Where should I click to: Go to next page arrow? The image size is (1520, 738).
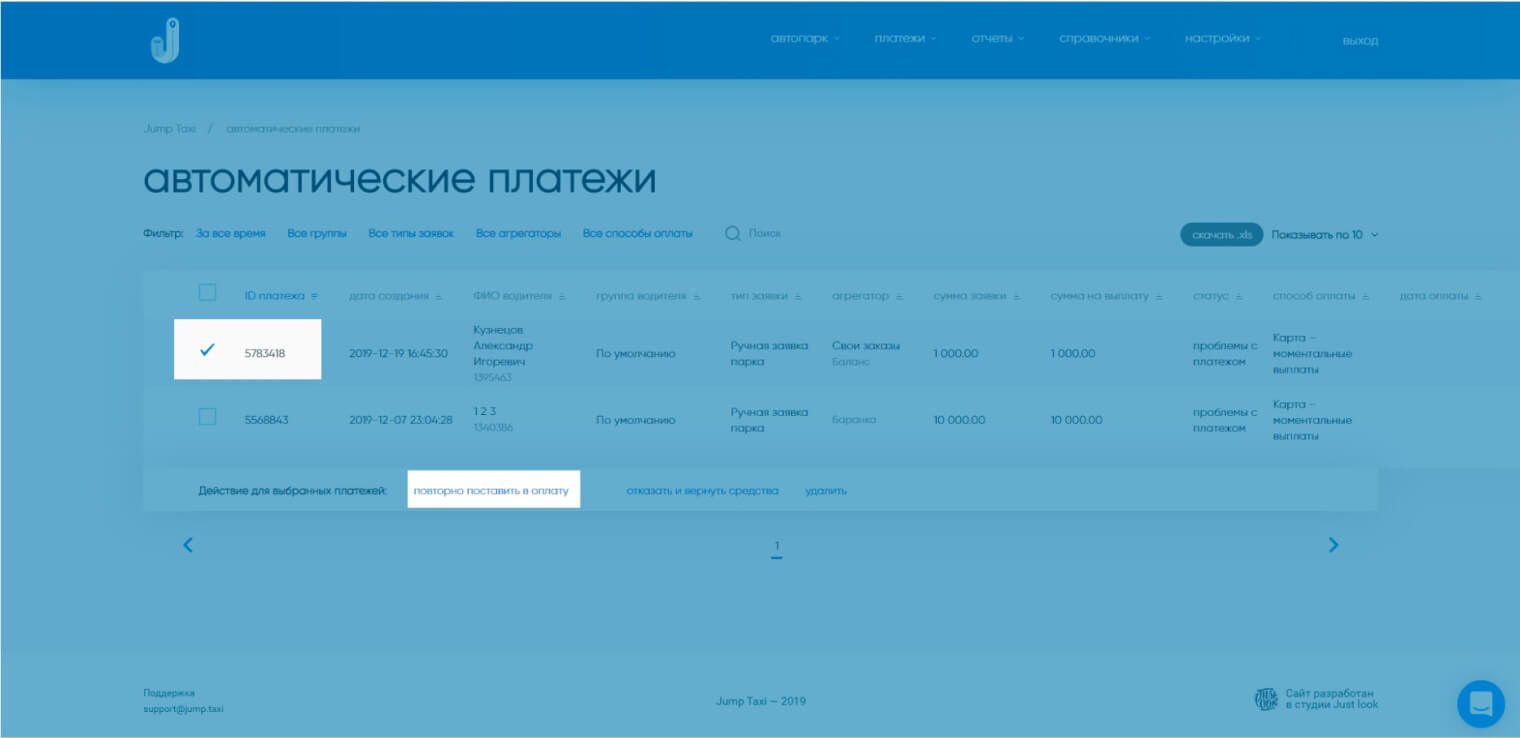[1332, 545]
